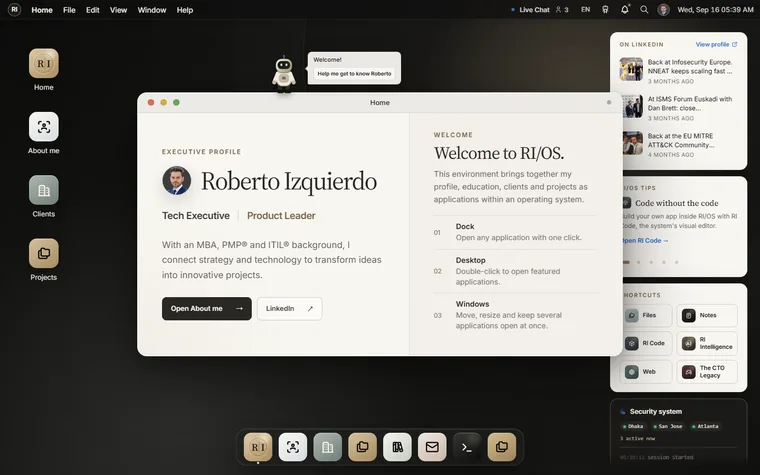
Task: Open the File menu
Action: point(69,10)
